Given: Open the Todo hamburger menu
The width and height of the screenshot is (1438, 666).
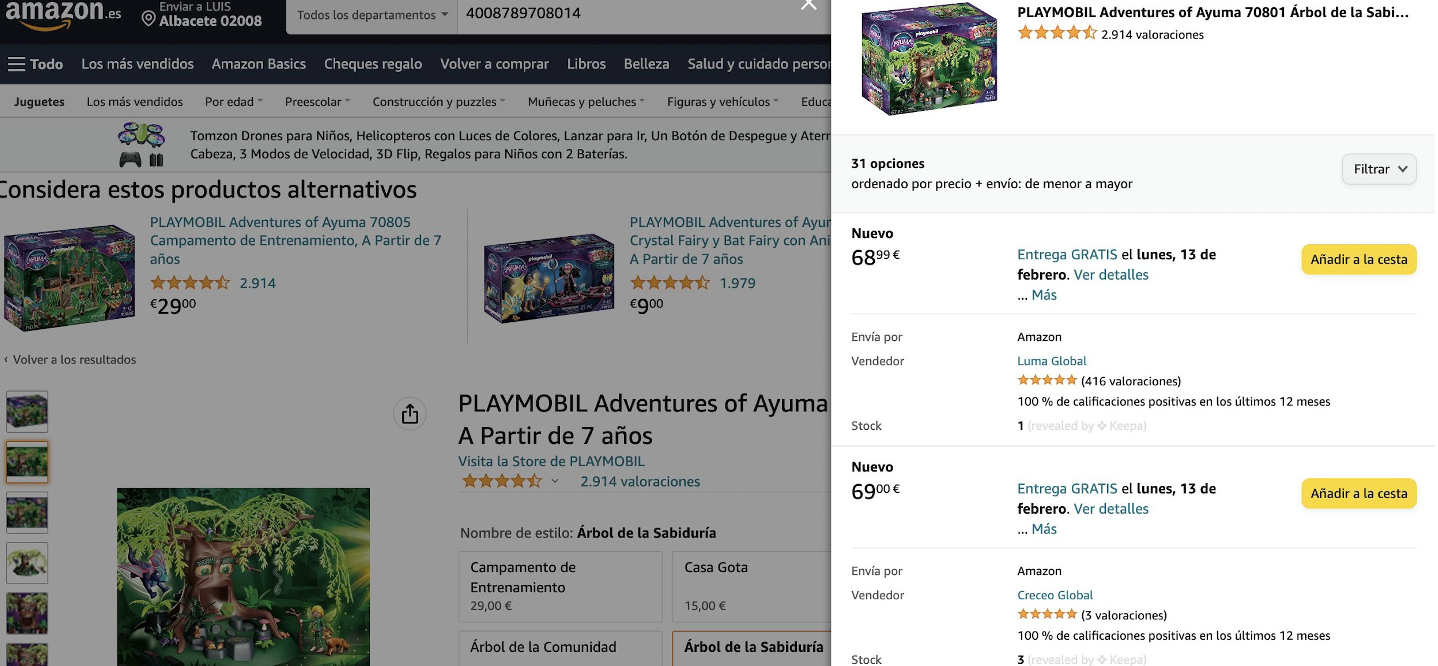Looking at the screenshot, I should click(x=35, y=64).
